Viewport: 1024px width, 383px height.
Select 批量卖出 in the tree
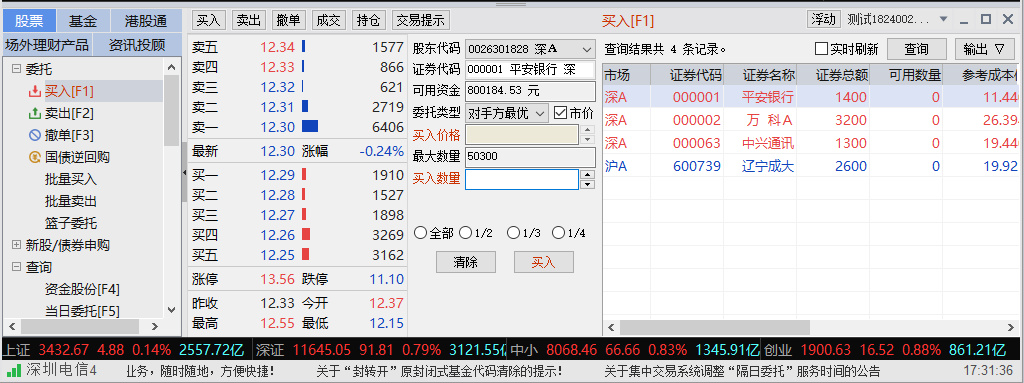pyautogui.click(x=71, y=201)
